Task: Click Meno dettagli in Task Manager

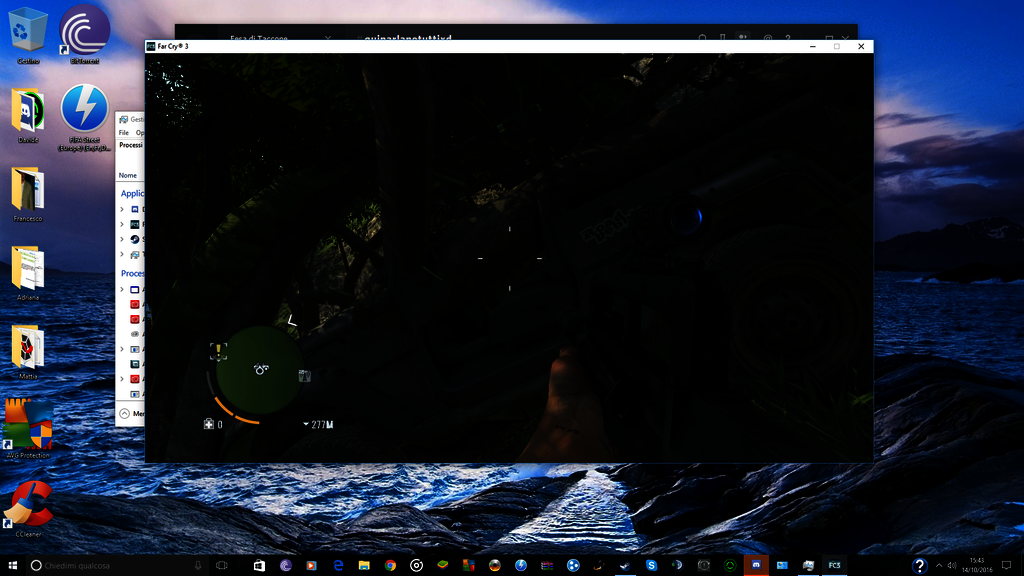Action: (132, 413)
